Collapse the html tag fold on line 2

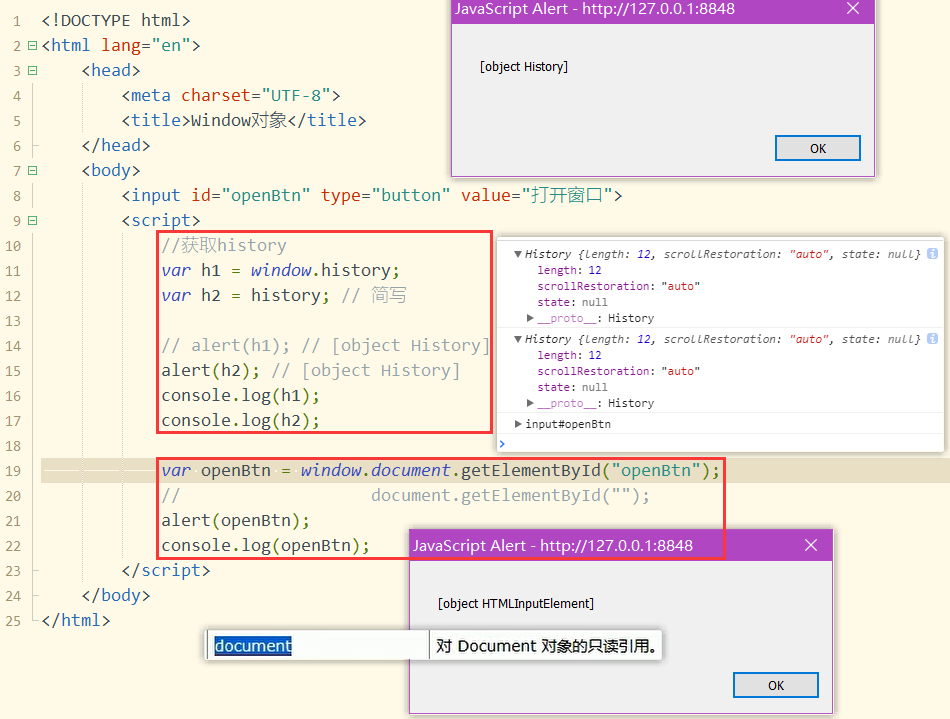click(33, 45)
